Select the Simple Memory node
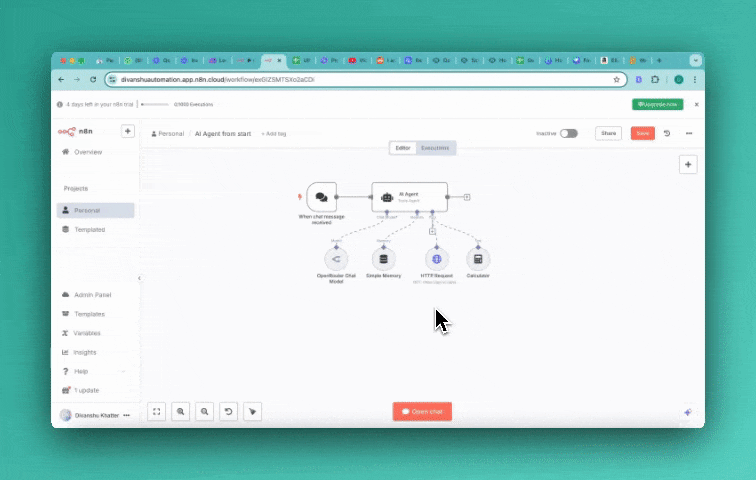Screen dimensions: 756x480 point(383,259)
